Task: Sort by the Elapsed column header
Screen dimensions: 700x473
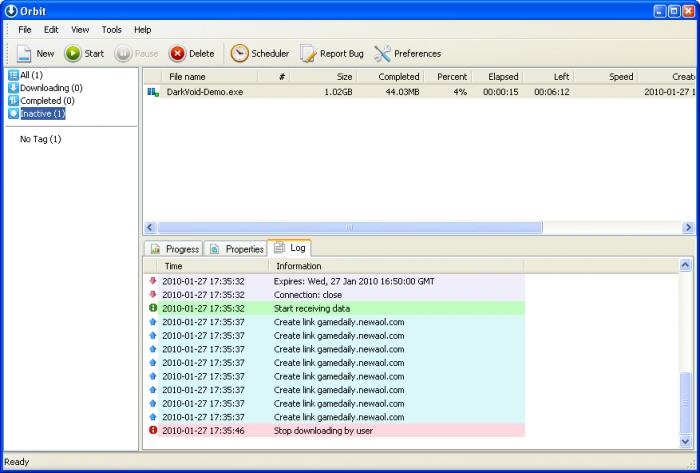Action: pyautogui.click(x=497, y=77)
